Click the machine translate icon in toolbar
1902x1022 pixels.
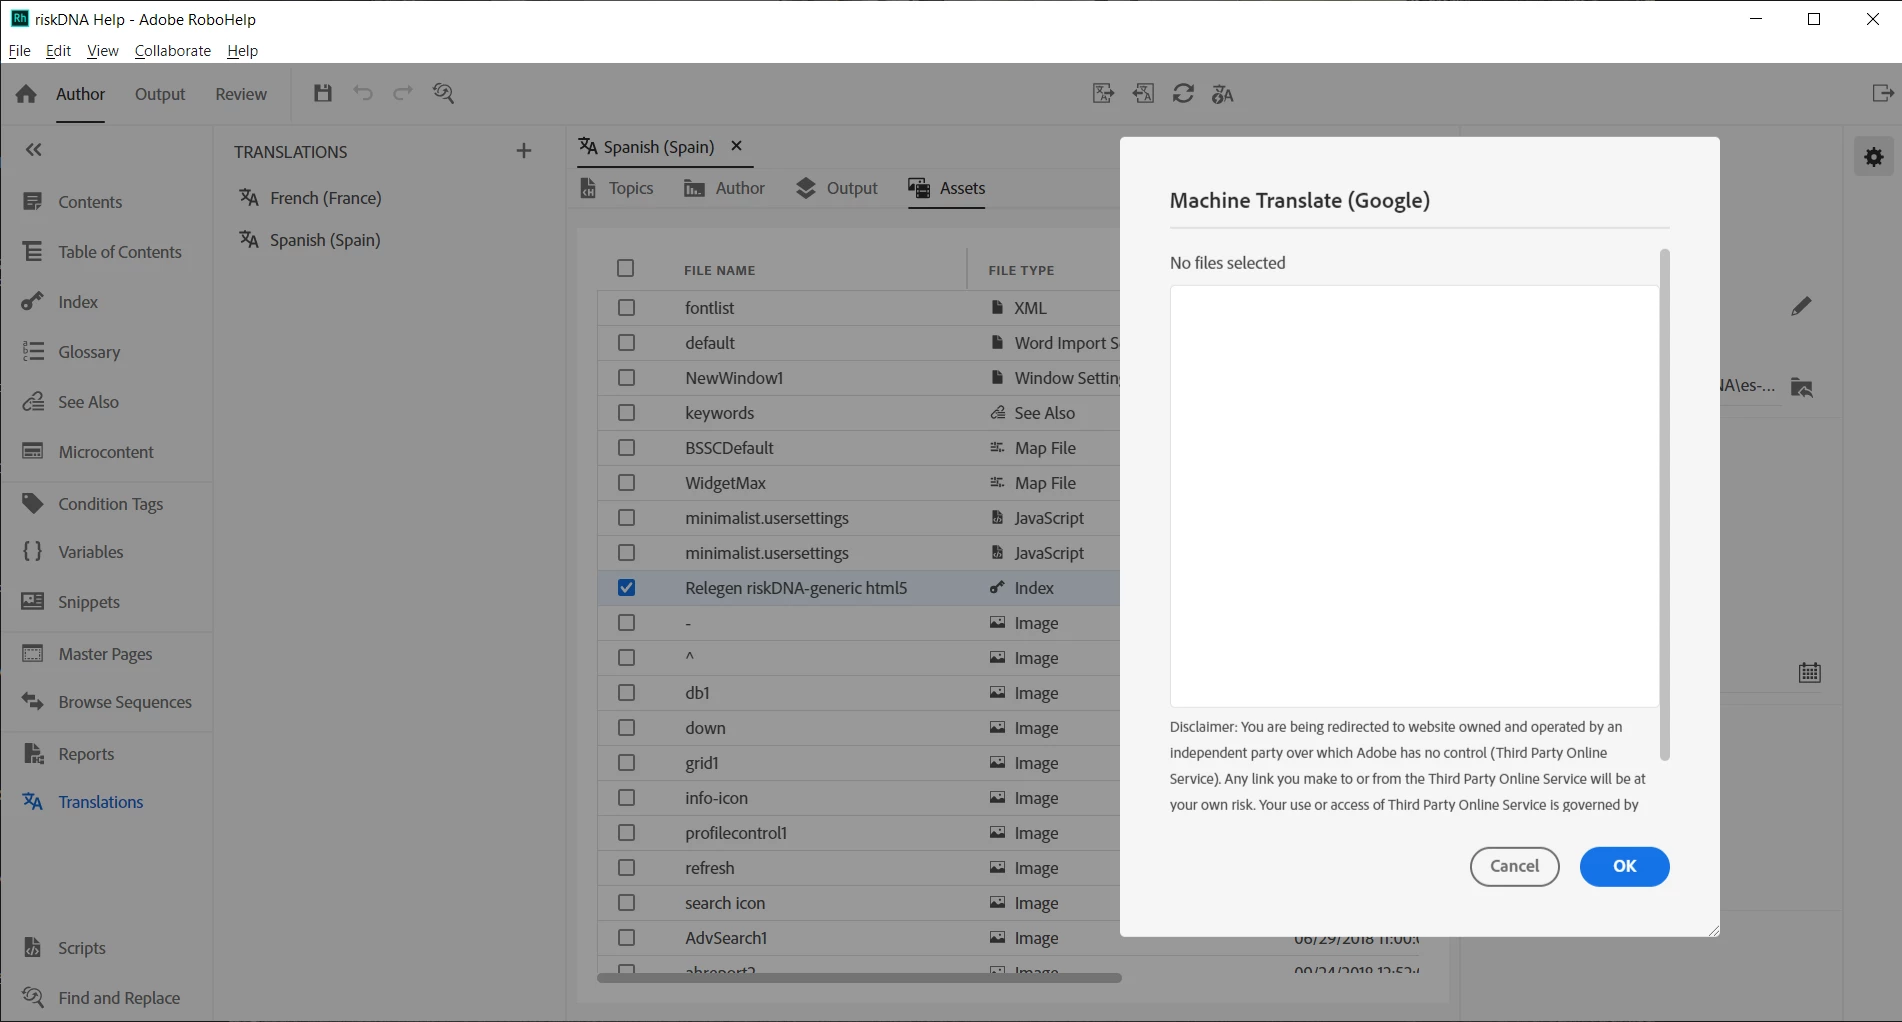[x=1223, y=94]
